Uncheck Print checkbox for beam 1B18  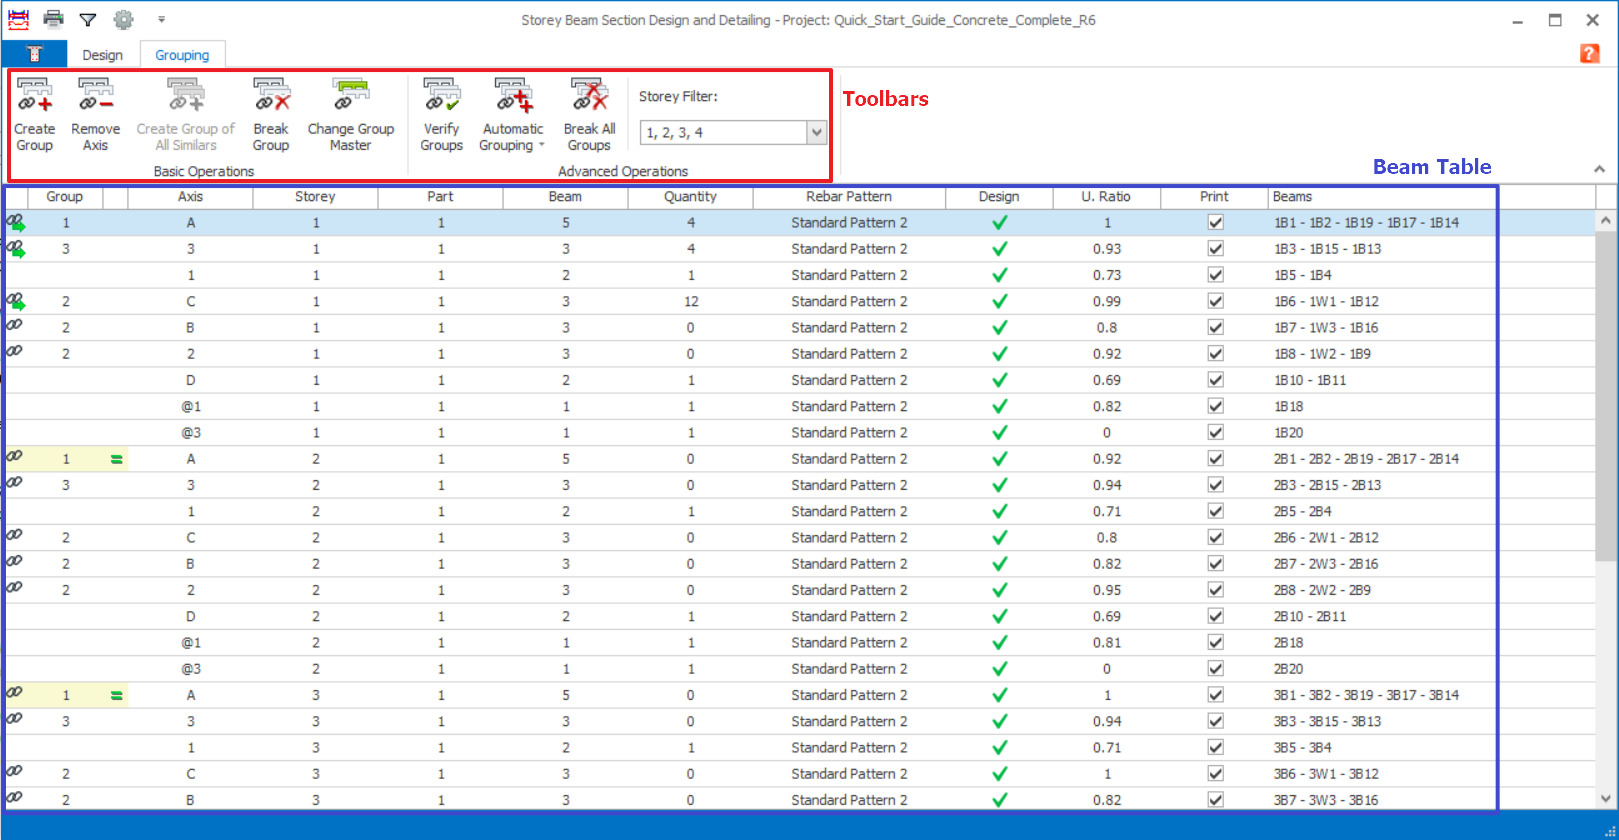(x=1215, y=406)
